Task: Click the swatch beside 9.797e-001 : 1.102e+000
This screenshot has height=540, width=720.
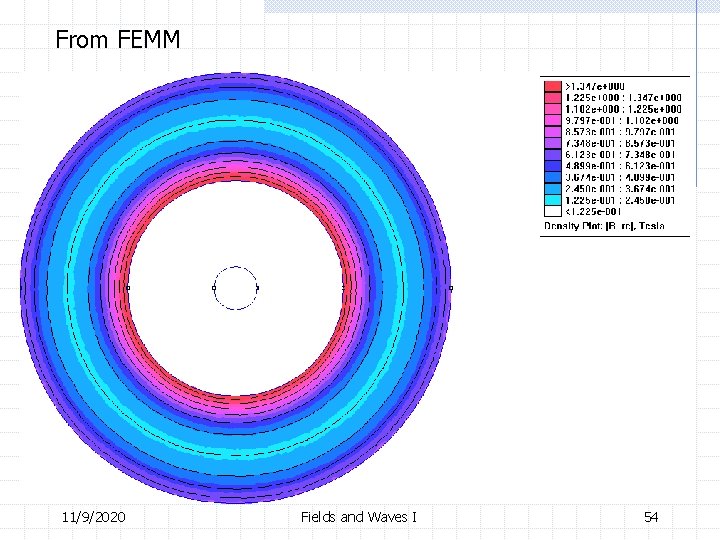Action: click(x=553, y=120)
